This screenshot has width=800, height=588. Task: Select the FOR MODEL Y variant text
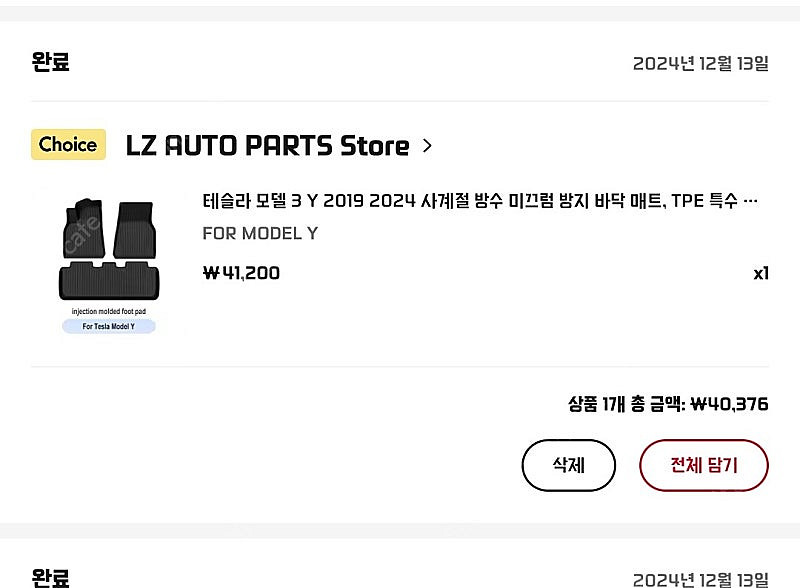coord(260,233)
